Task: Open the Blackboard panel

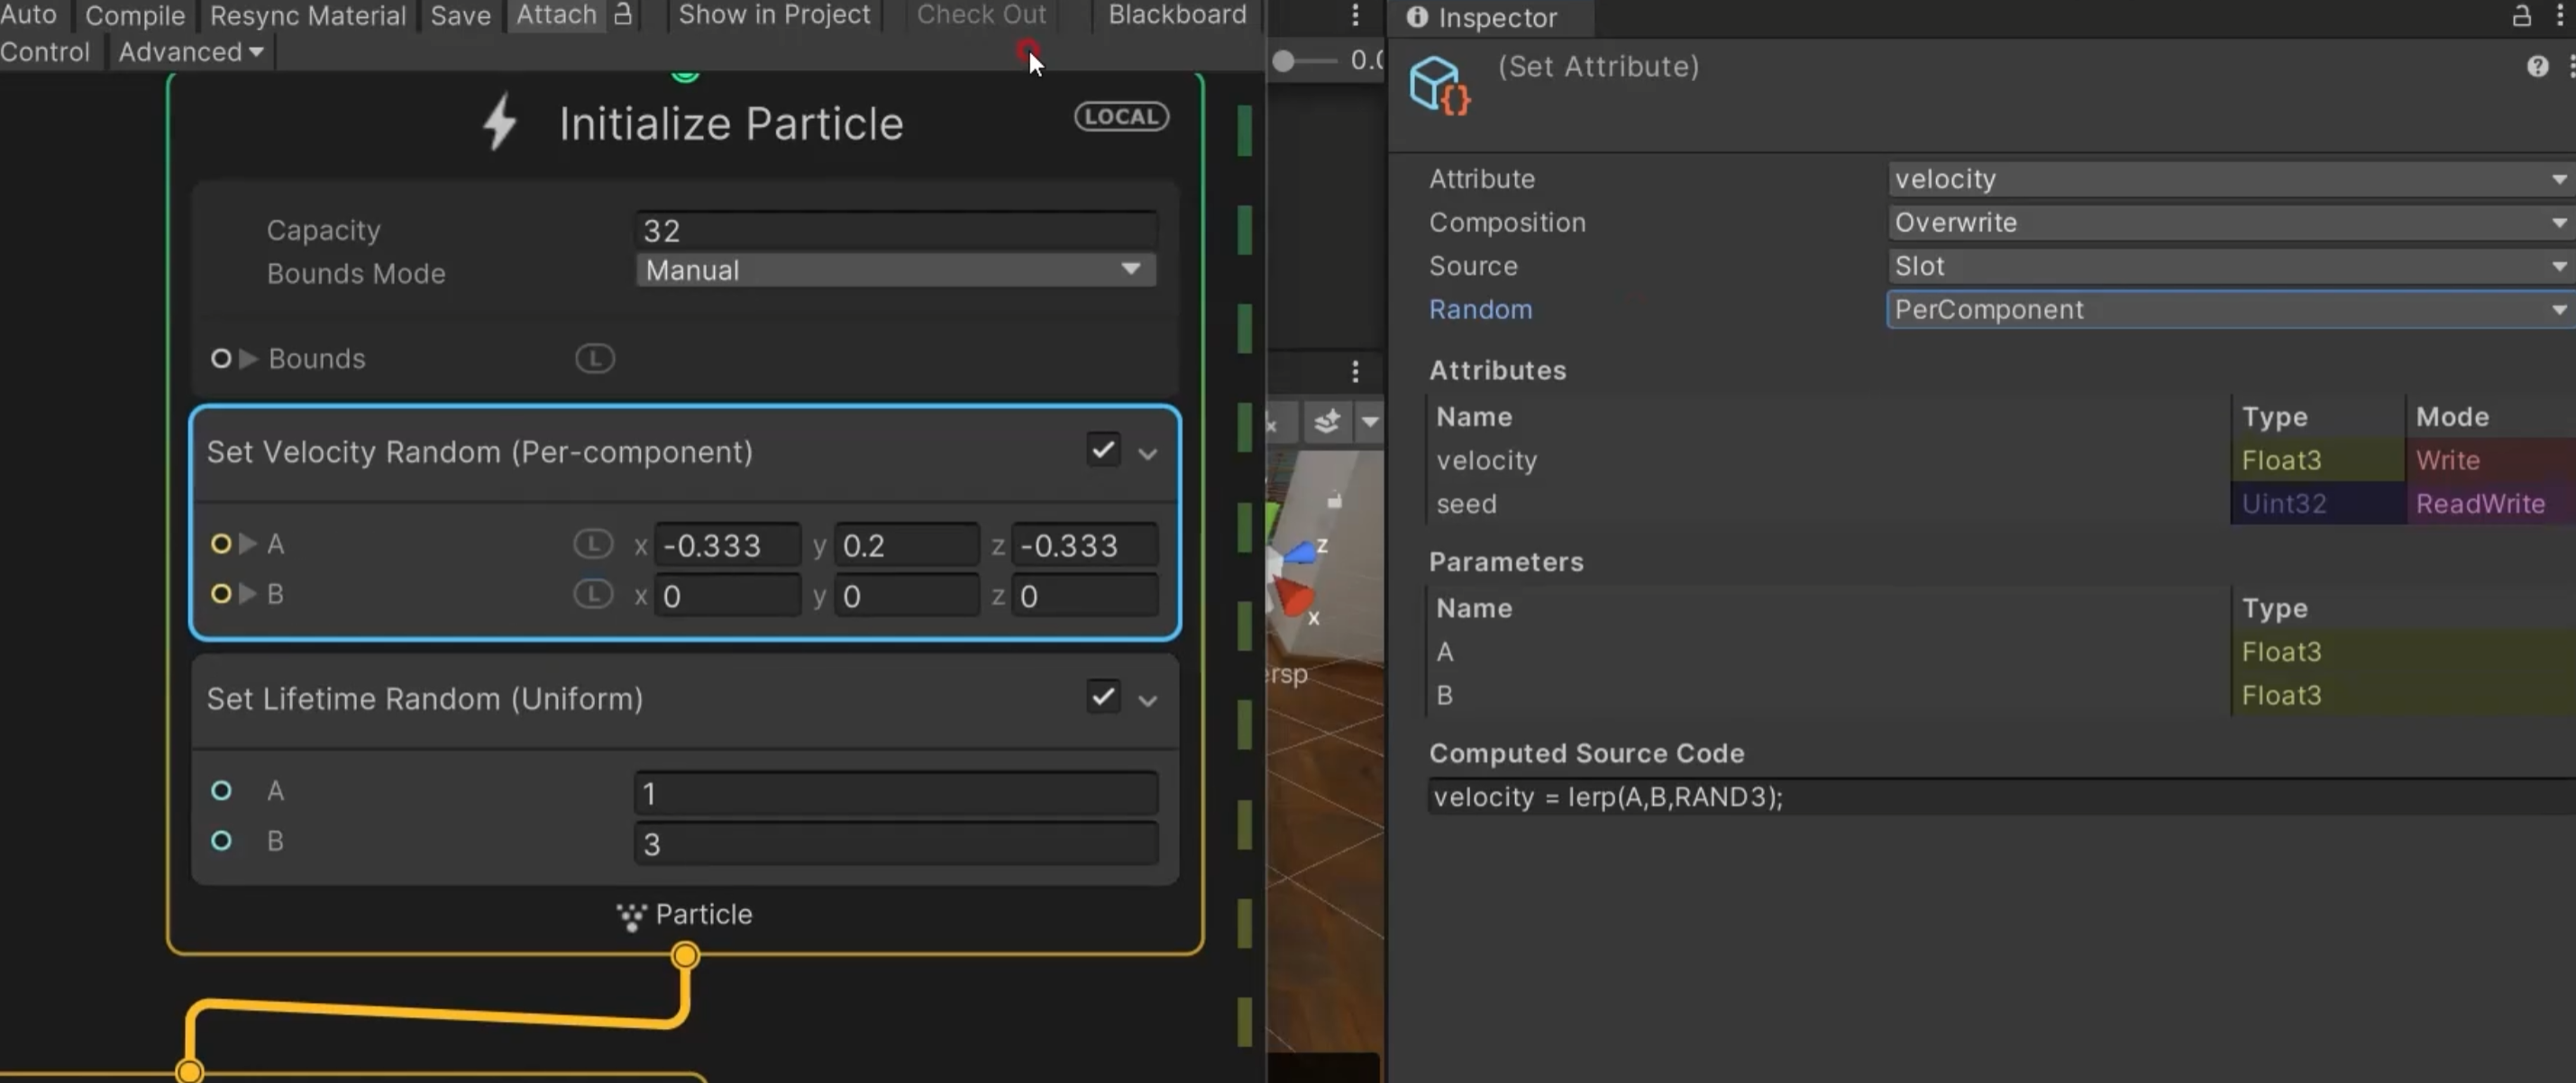Action: (1176, 14)
